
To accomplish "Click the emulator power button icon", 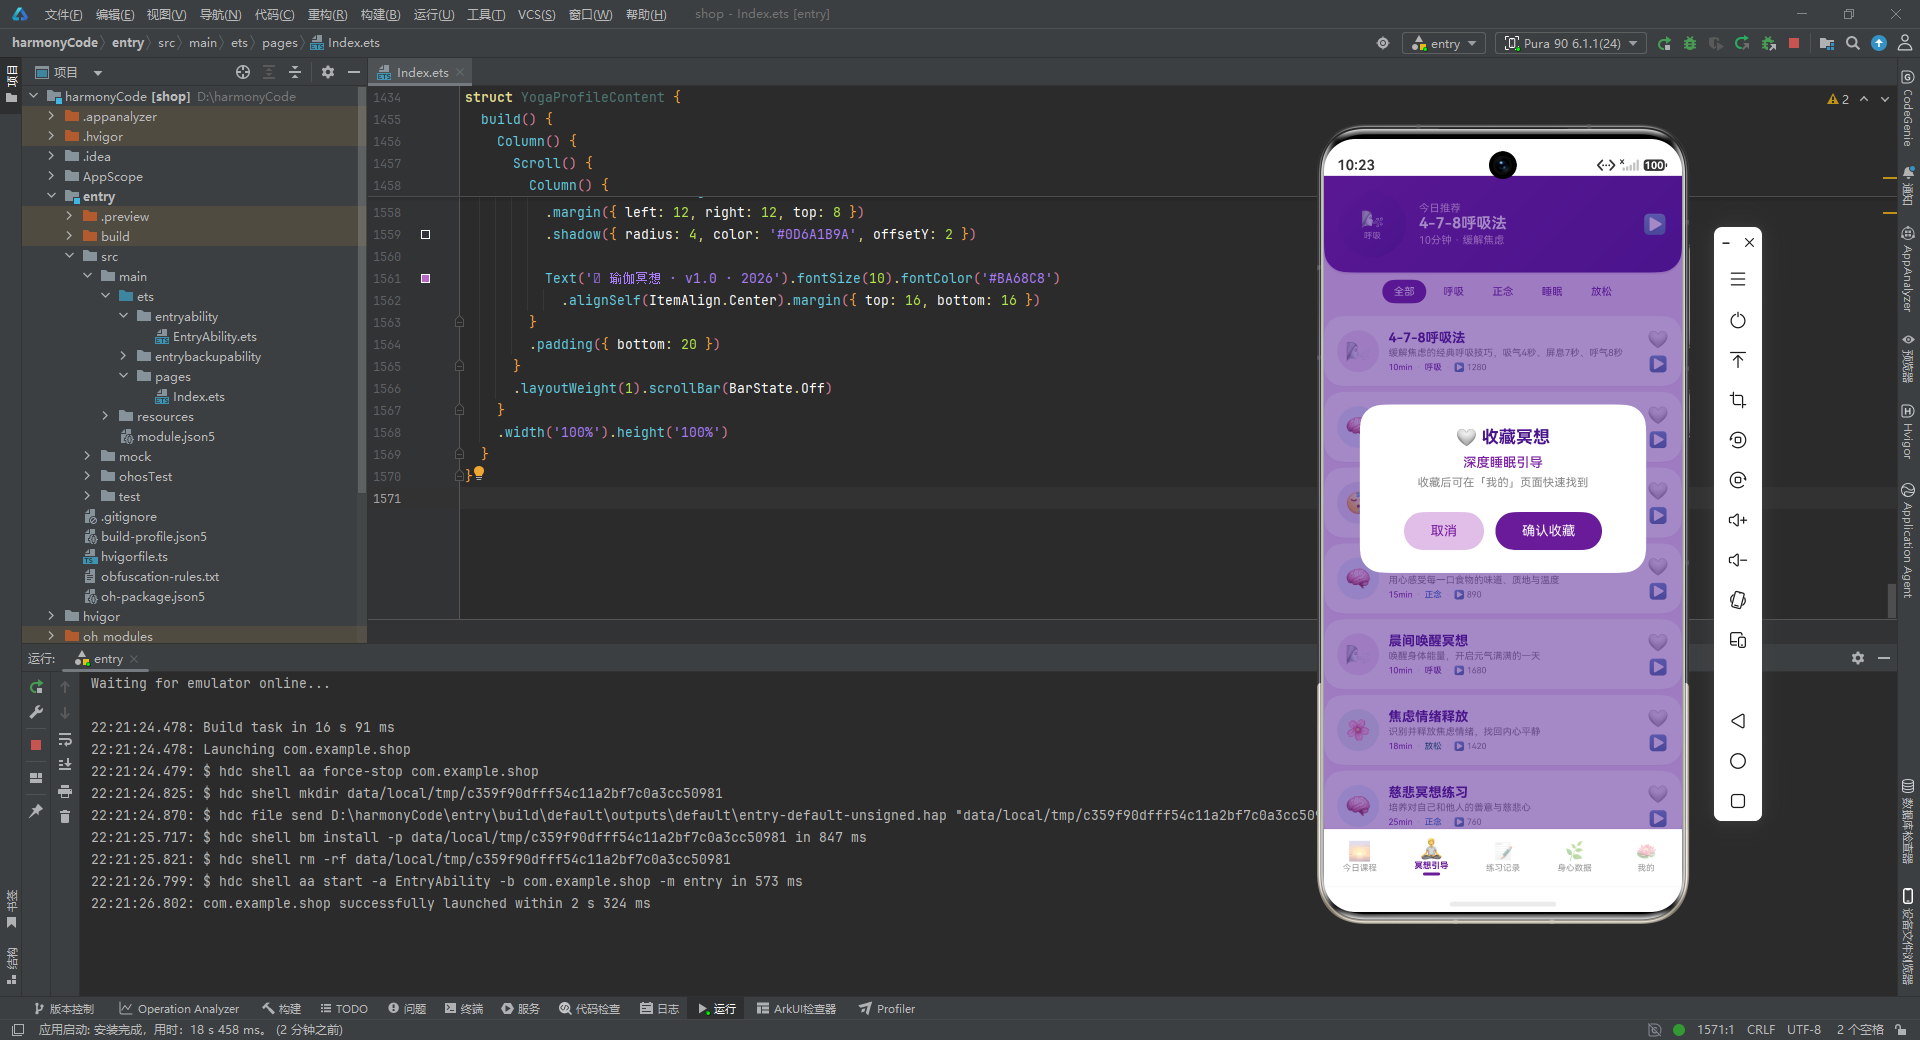I will [x=1738, y=320].
